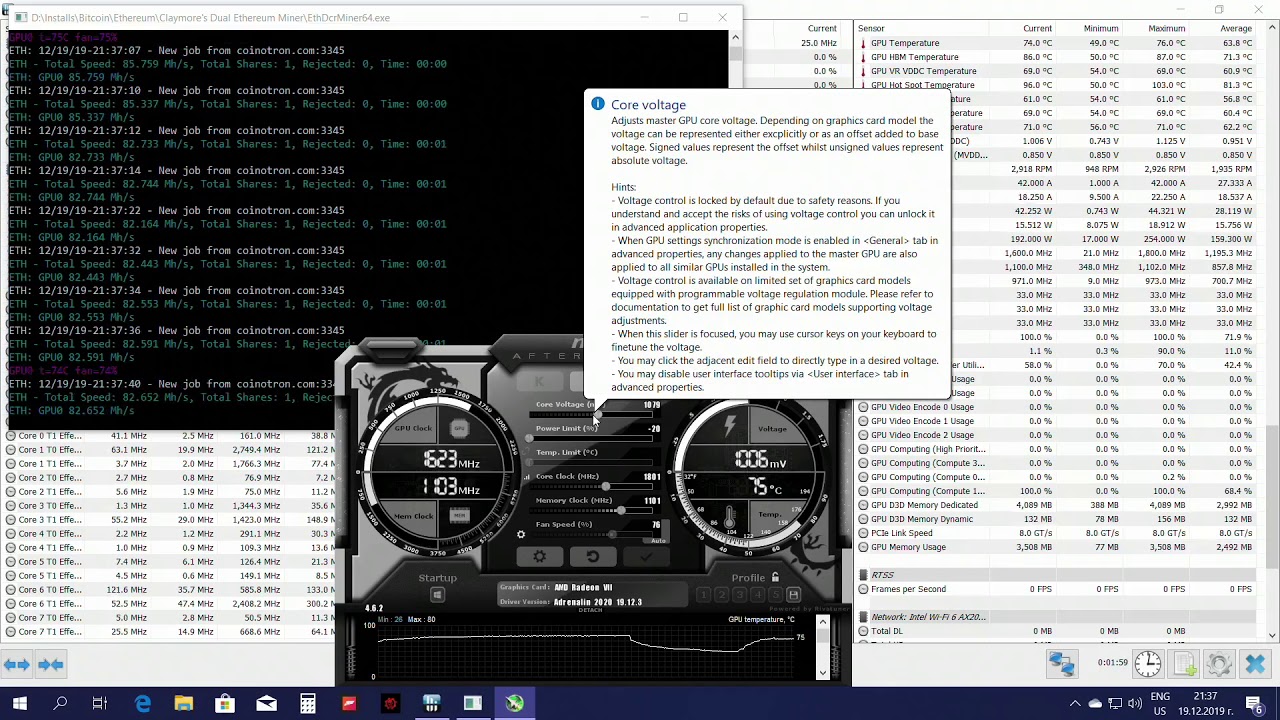Viewport: 1280px width, 720px height.
Task: Click HWiNFO logging start sheet icon
Action: click(1185, 664)
